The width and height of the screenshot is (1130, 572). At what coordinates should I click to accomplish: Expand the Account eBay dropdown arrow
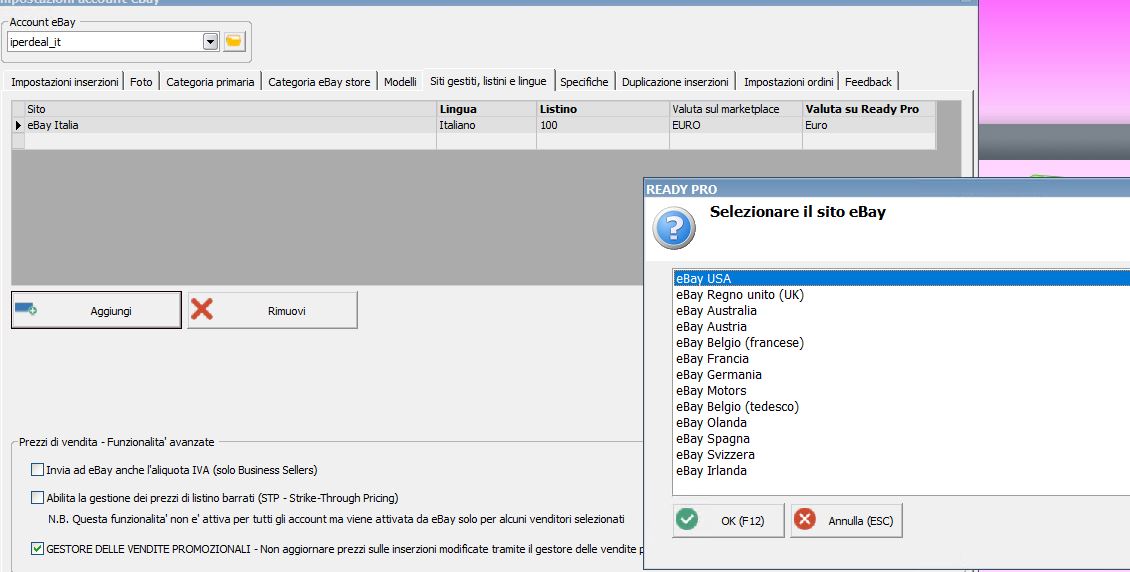[210, 42]
